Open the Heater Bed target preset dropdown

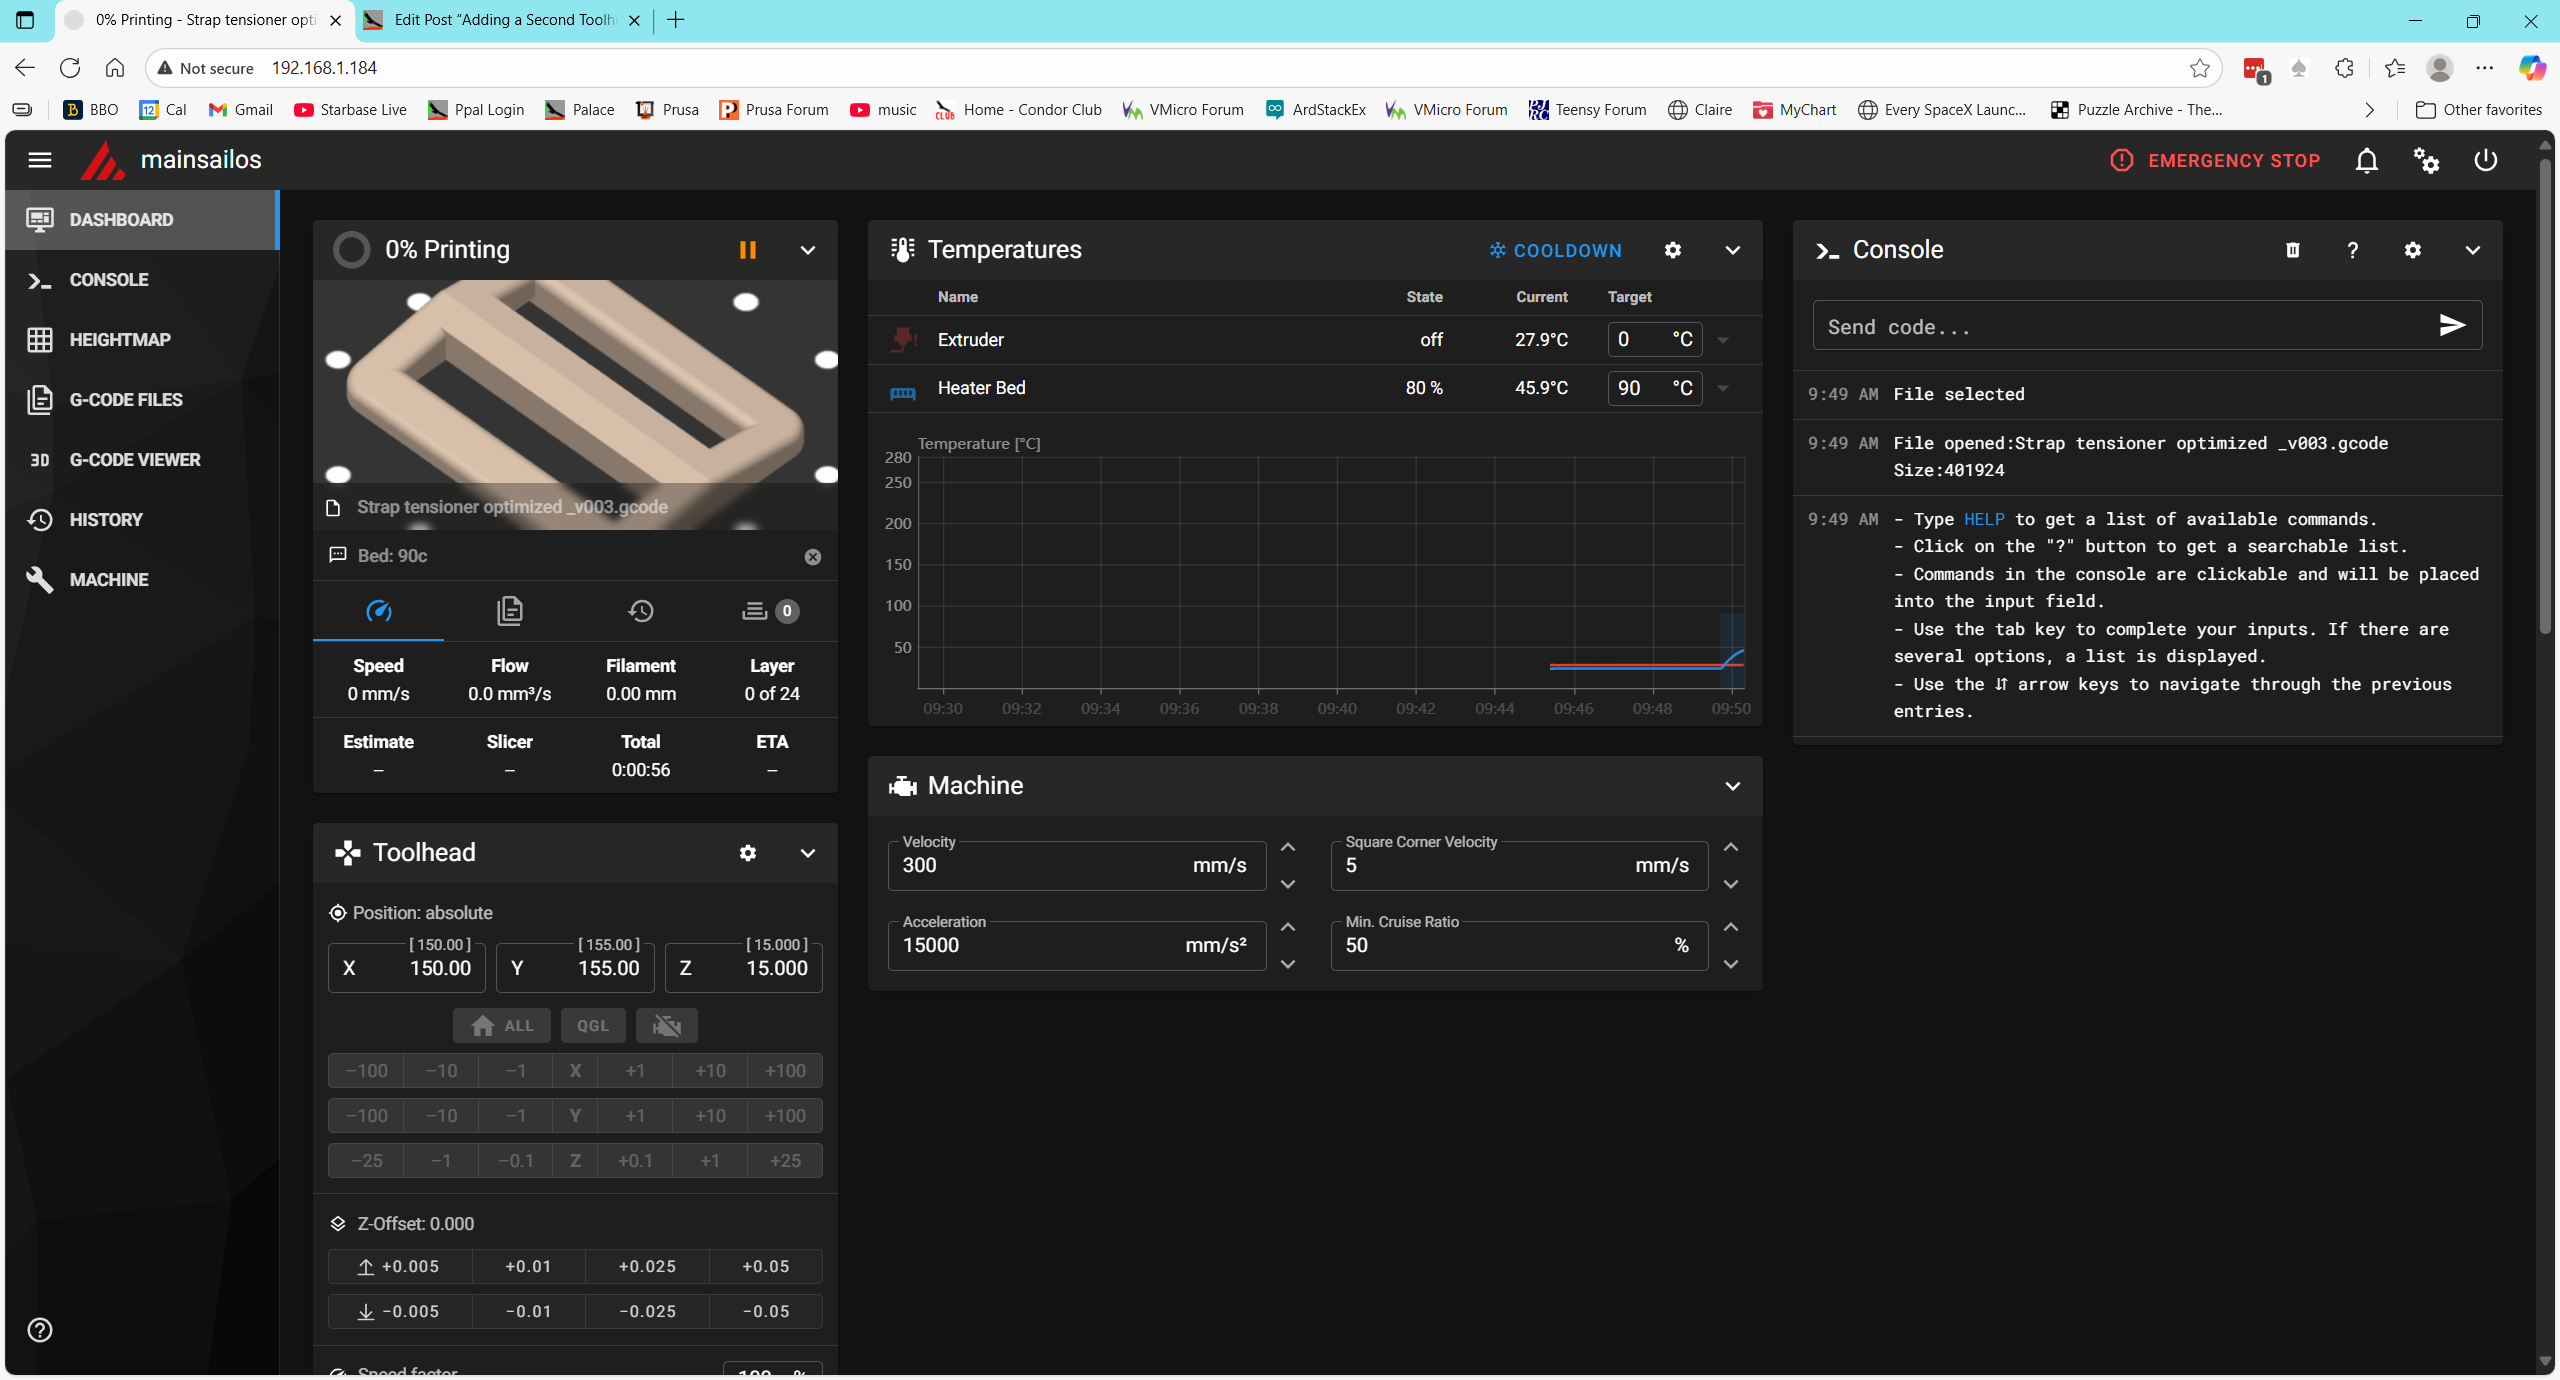coord(1723,388)
